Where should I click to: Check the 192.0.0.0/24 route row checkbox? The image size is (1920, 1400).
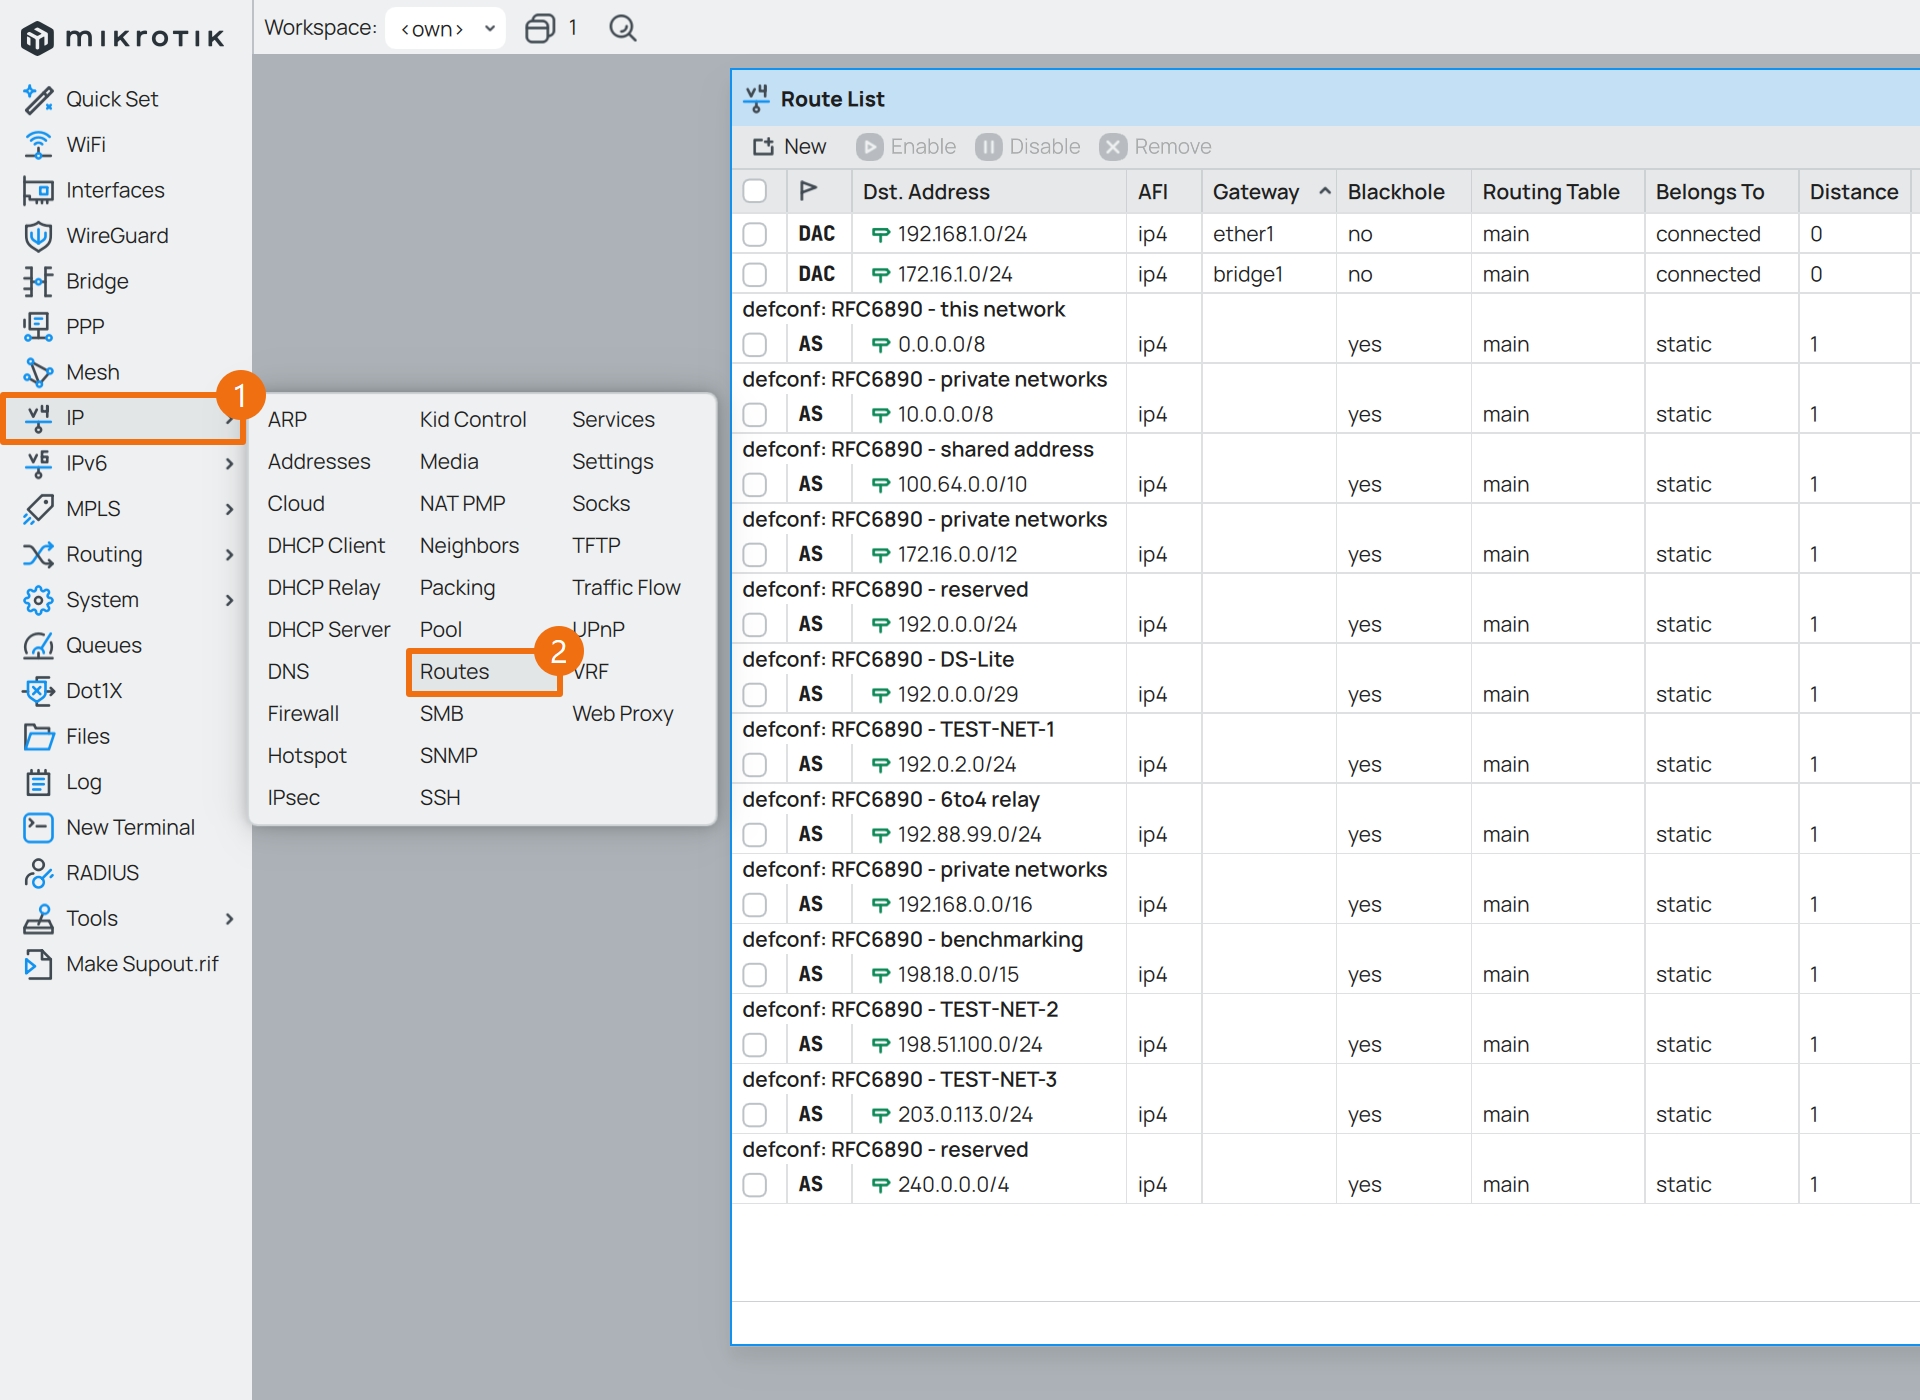755,624
